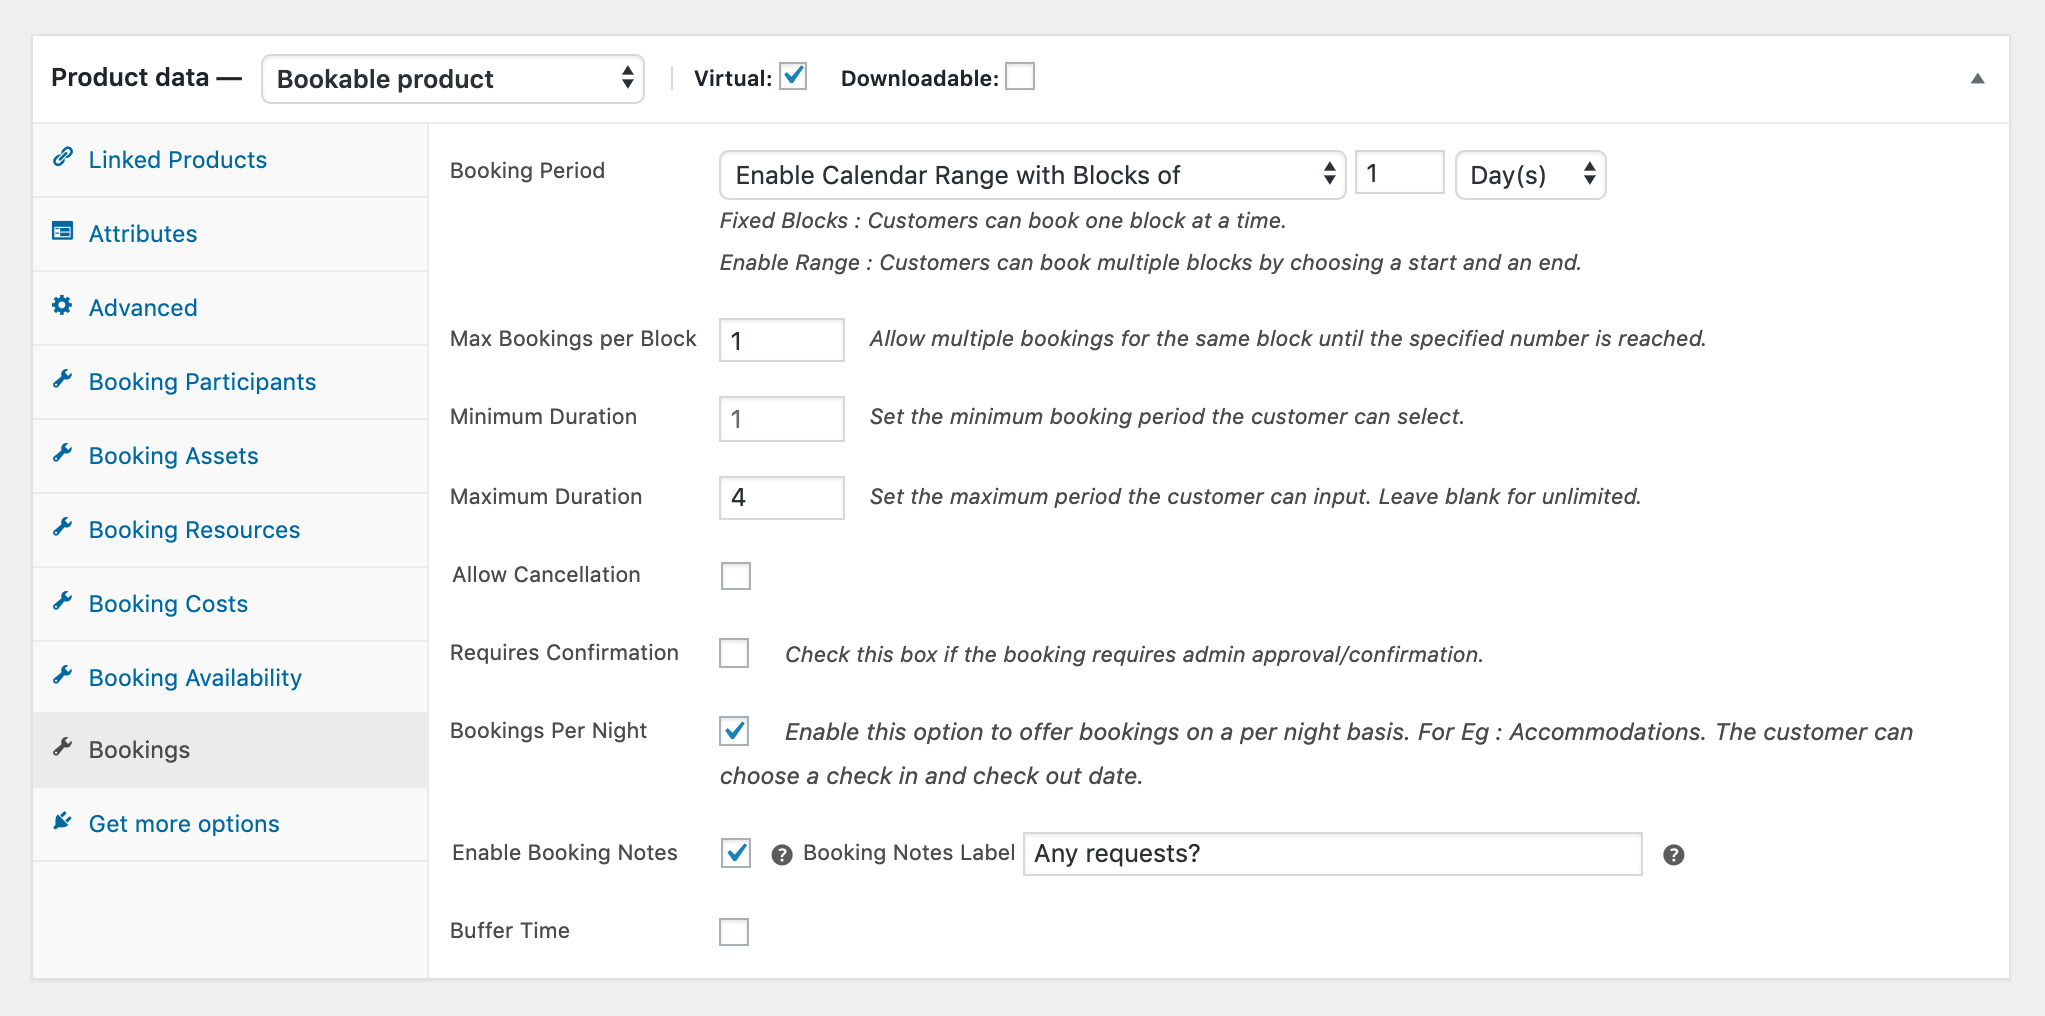Collapse the Product data panel arrow
Image resolution: width=2045 pixels, height=1016 pixels.
tap(1977, 79)
